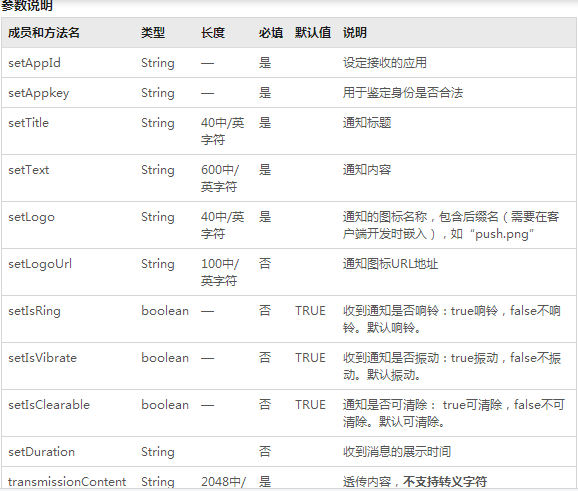Click the length 100中/英字符 in setLogoUrl row
Image resolution: width=578 pixels, height=491 pixels.
[220, 272]
